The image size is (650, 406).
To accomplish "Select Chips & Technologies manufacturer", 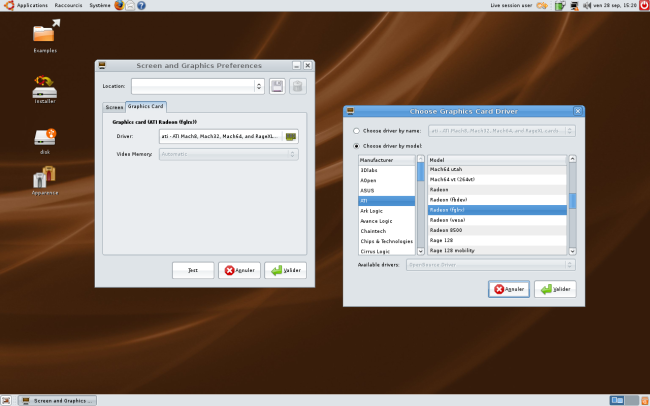I will point(387,241).
